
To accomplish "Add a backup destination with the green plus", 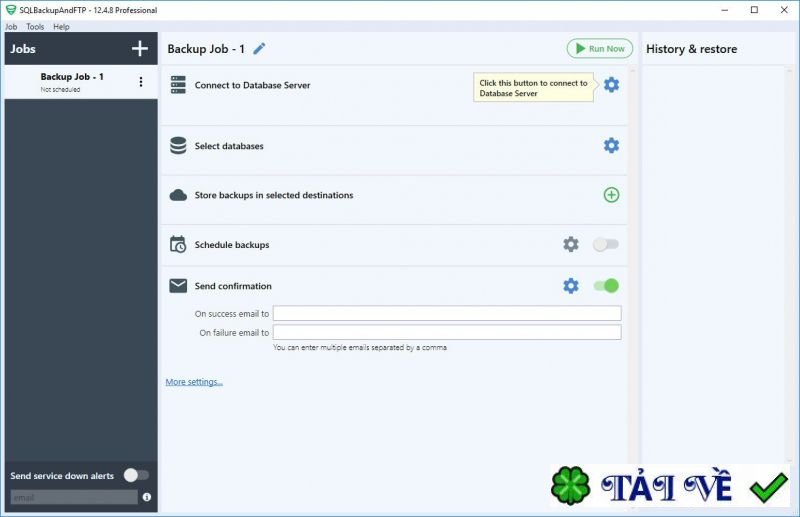I will [611, 194].
